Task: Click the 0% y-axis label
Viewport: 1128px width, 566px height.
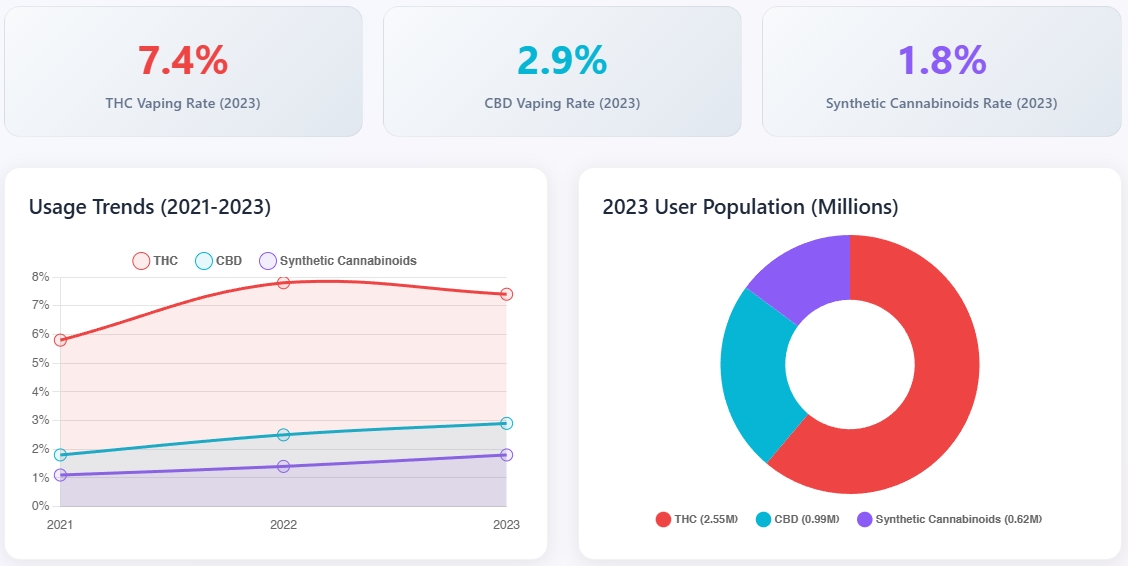Action: pyautogui.click(x=40, y=506)
